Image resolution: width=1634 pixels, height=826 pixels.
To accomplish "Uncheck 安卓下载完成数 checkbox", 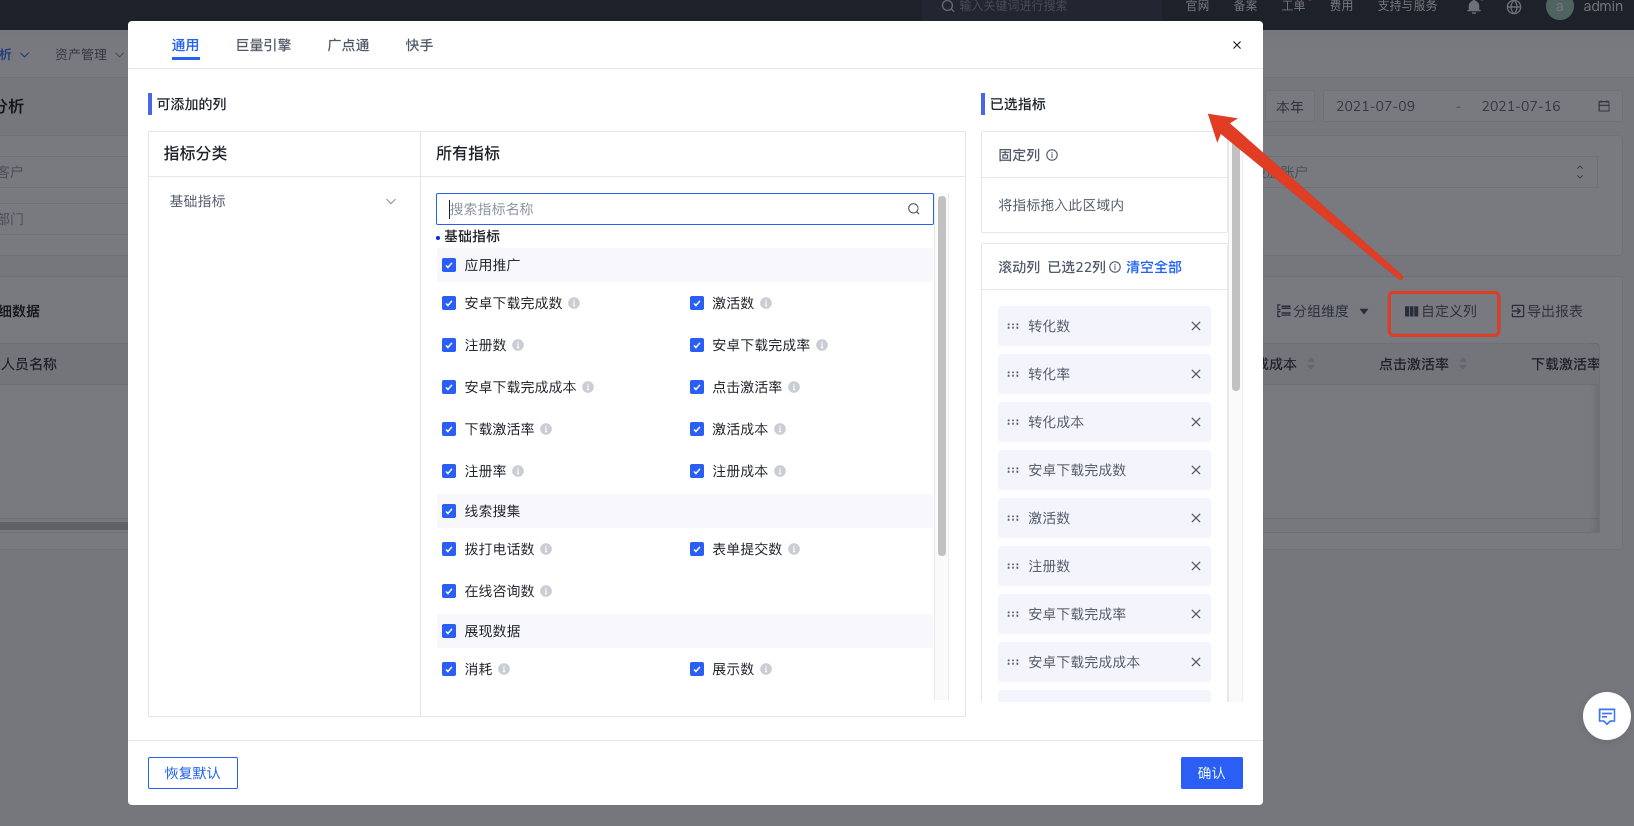I will pos(449,303).
